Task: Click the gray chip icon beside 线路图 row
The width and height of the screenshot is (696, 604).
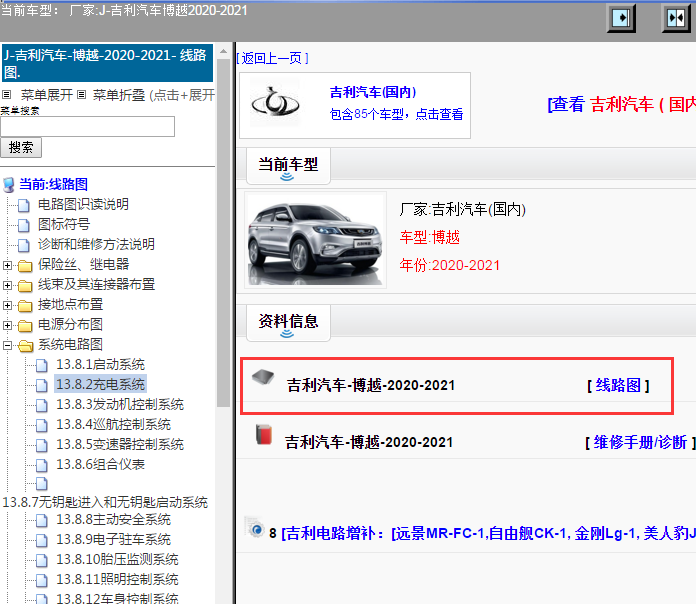Action: pyautogui.click(x=263, y=377)
